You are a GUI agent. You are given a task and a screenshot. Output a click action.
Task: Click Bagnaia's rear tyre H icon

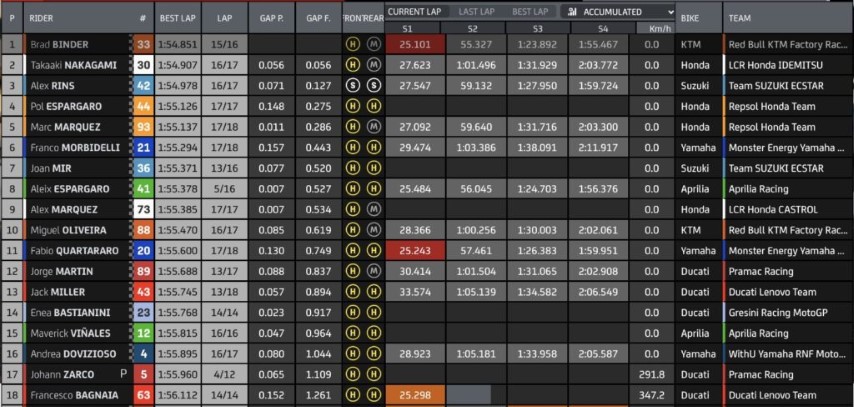[373, 395]
